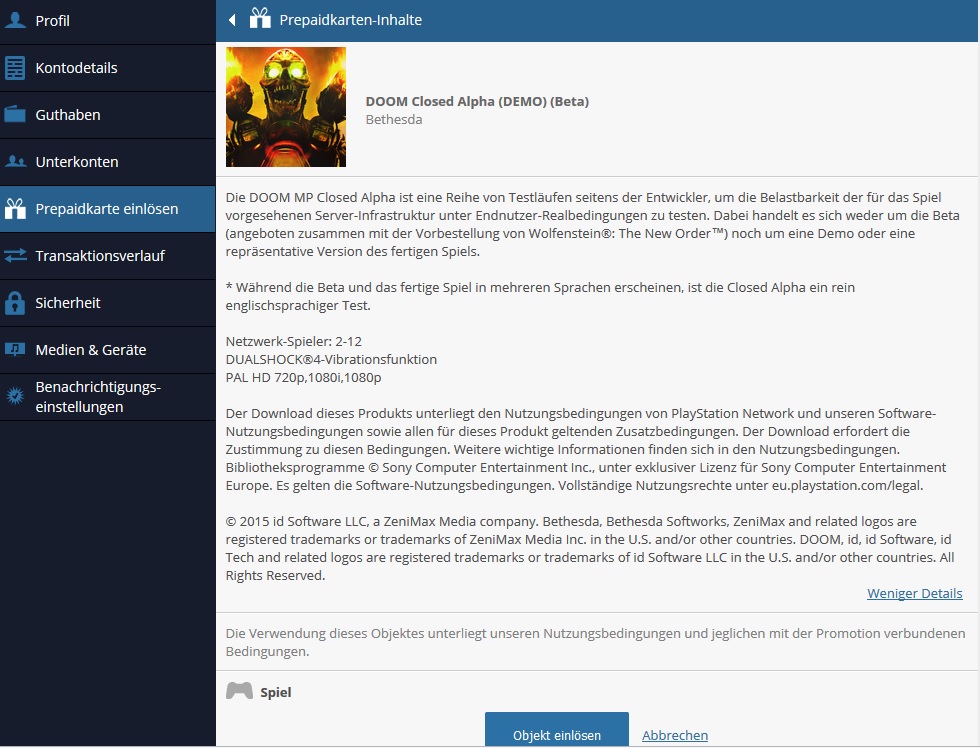Open the Profil menu item
This screenshot has width=980, height=748.
click(x=108, y=21)
